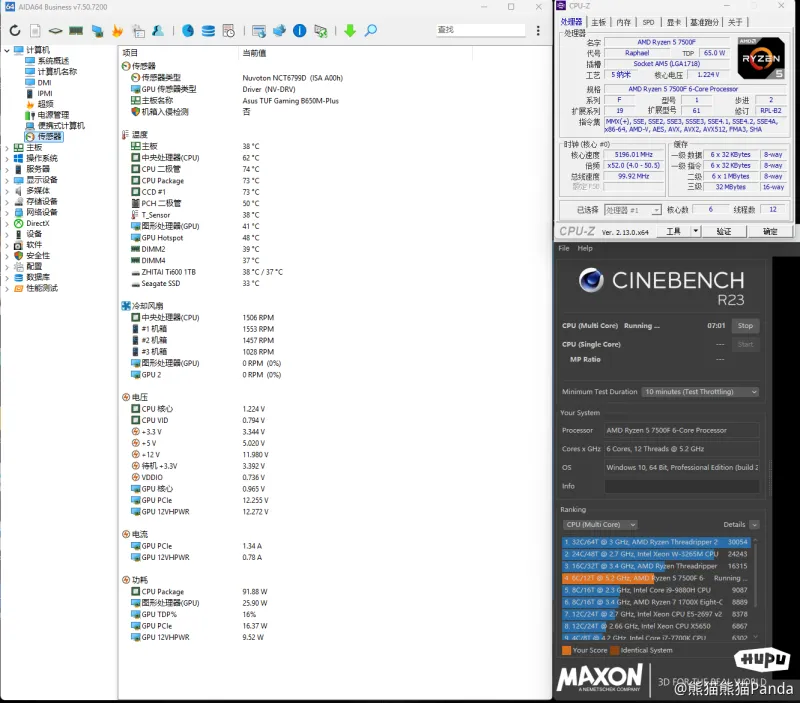Switch to 基准跑分 tab in CPU-Z
The height and width of the screenshot is (703, 800).
pos(705,22)
